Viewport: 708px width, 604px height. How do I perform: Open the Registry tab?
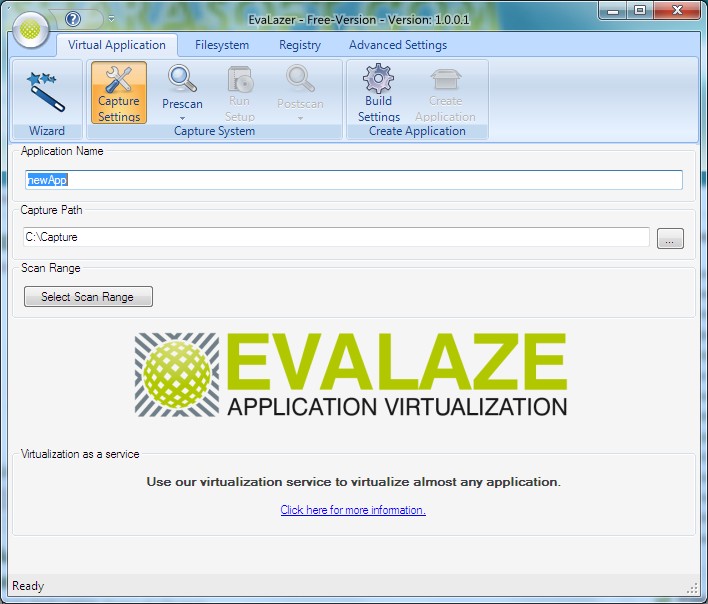coord(300,45)
